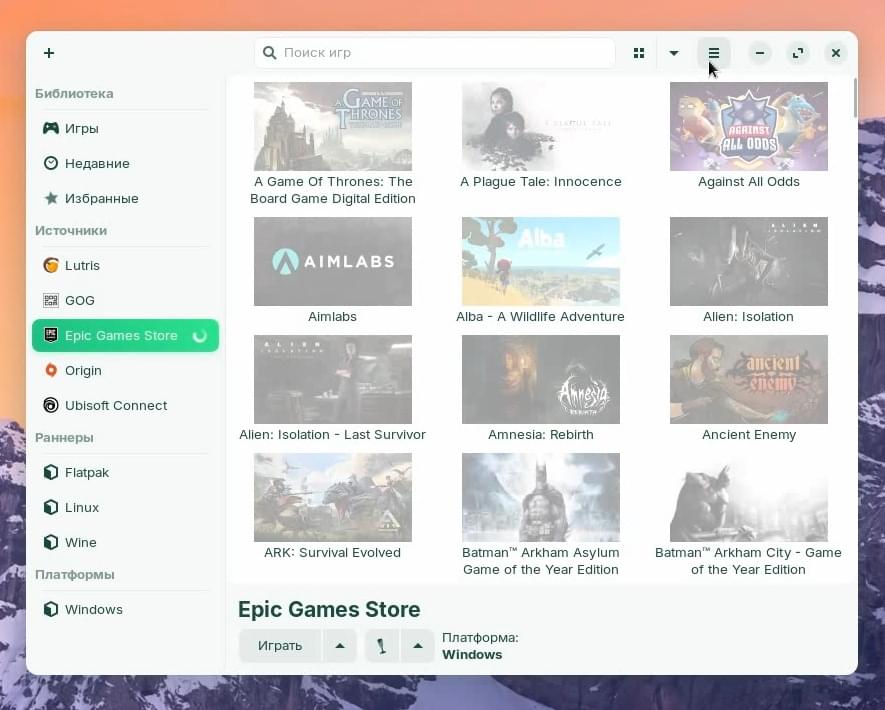Select the Lutris source label
This screenshot has width=885, height=710.
[x=82, y=265]
